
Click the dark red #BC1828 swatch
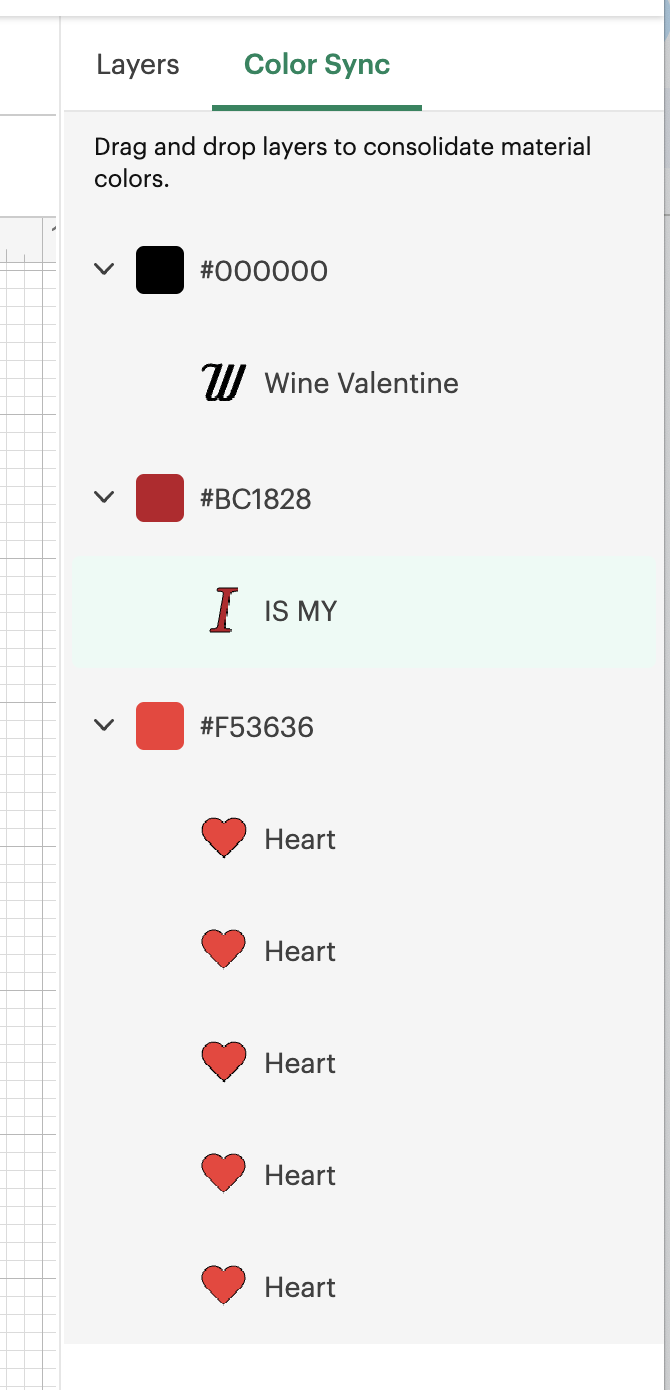pos(160,498)
